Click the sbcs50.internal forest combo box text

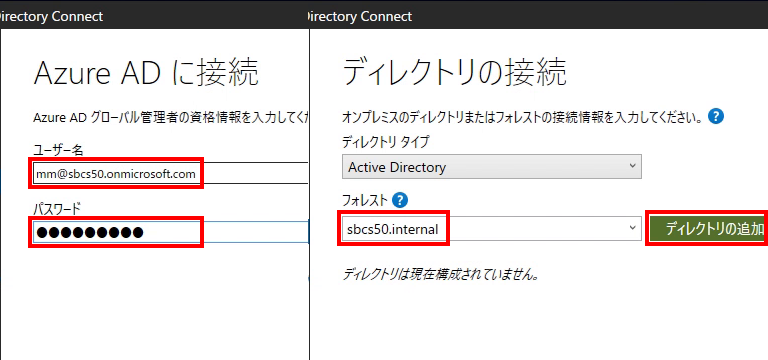[x=393, y=229]
